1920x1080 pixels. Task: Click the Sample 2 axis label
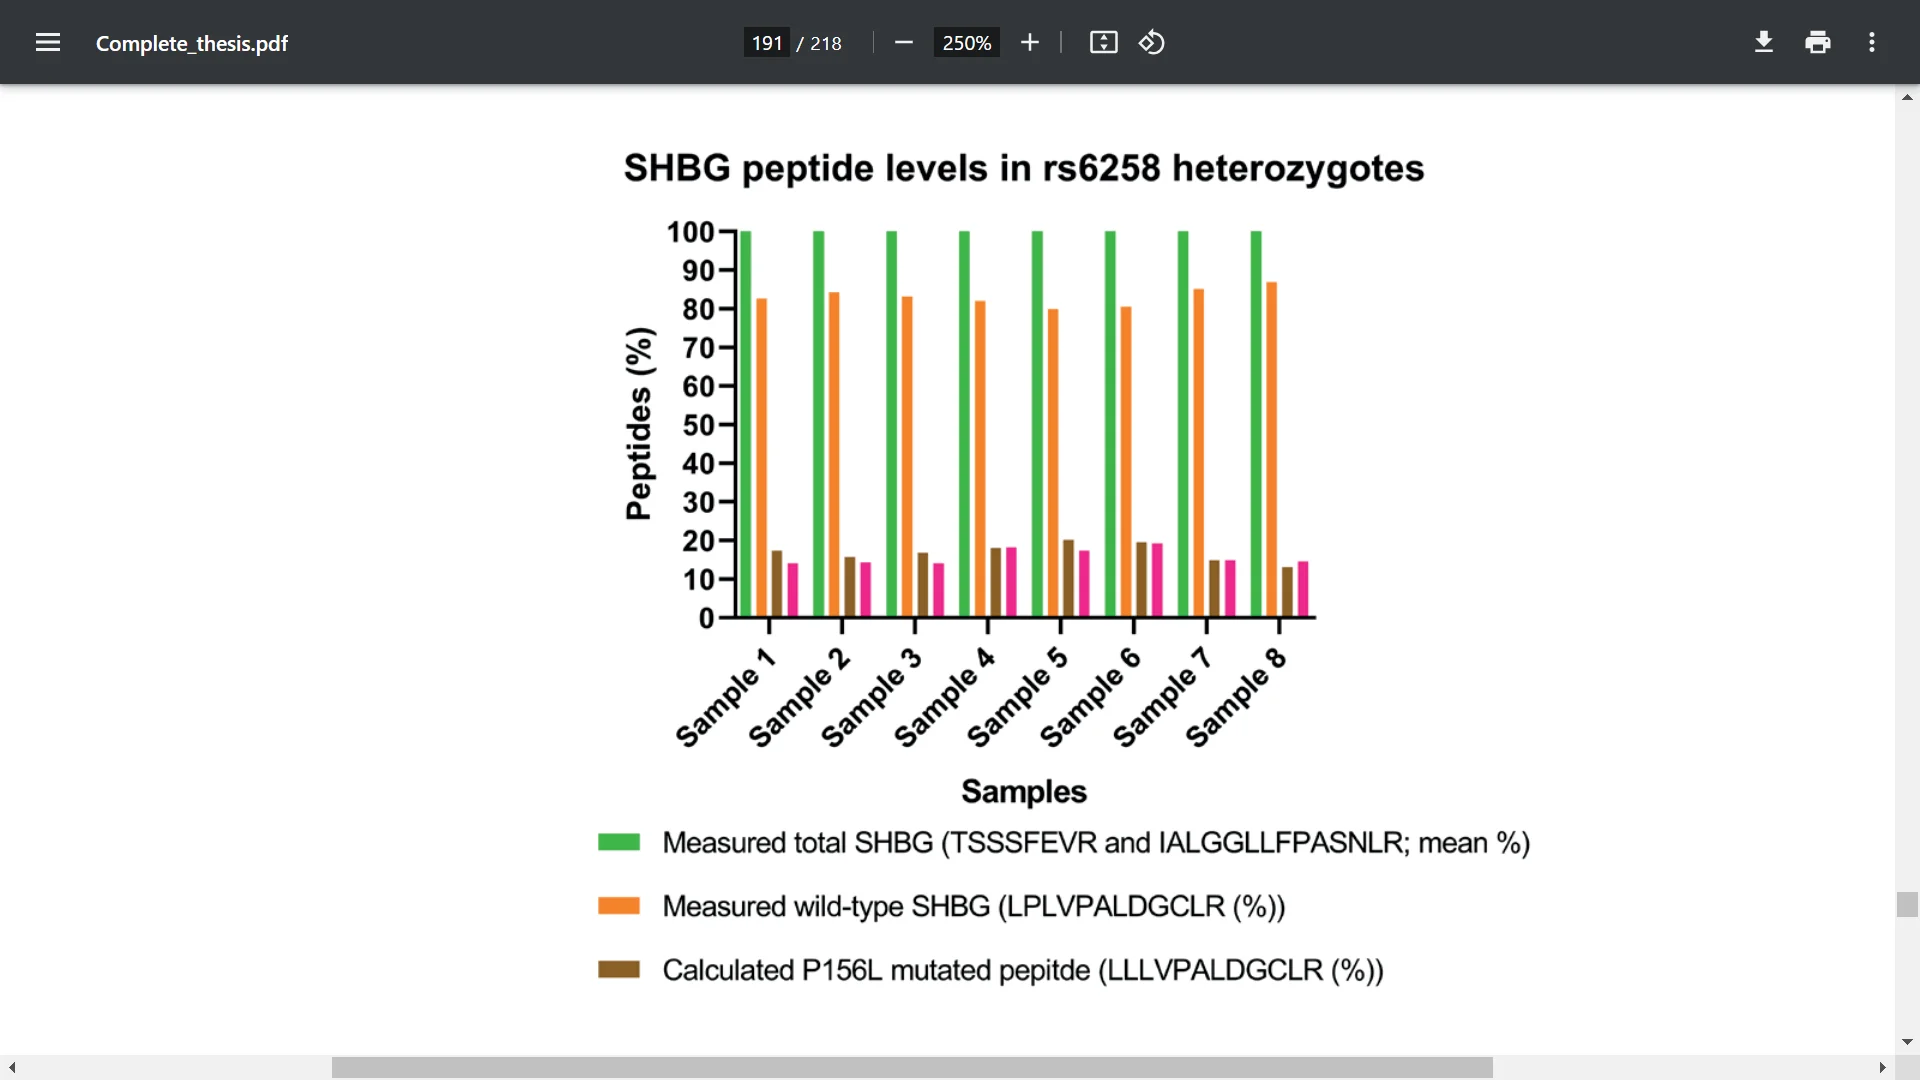tap(799, 697)
